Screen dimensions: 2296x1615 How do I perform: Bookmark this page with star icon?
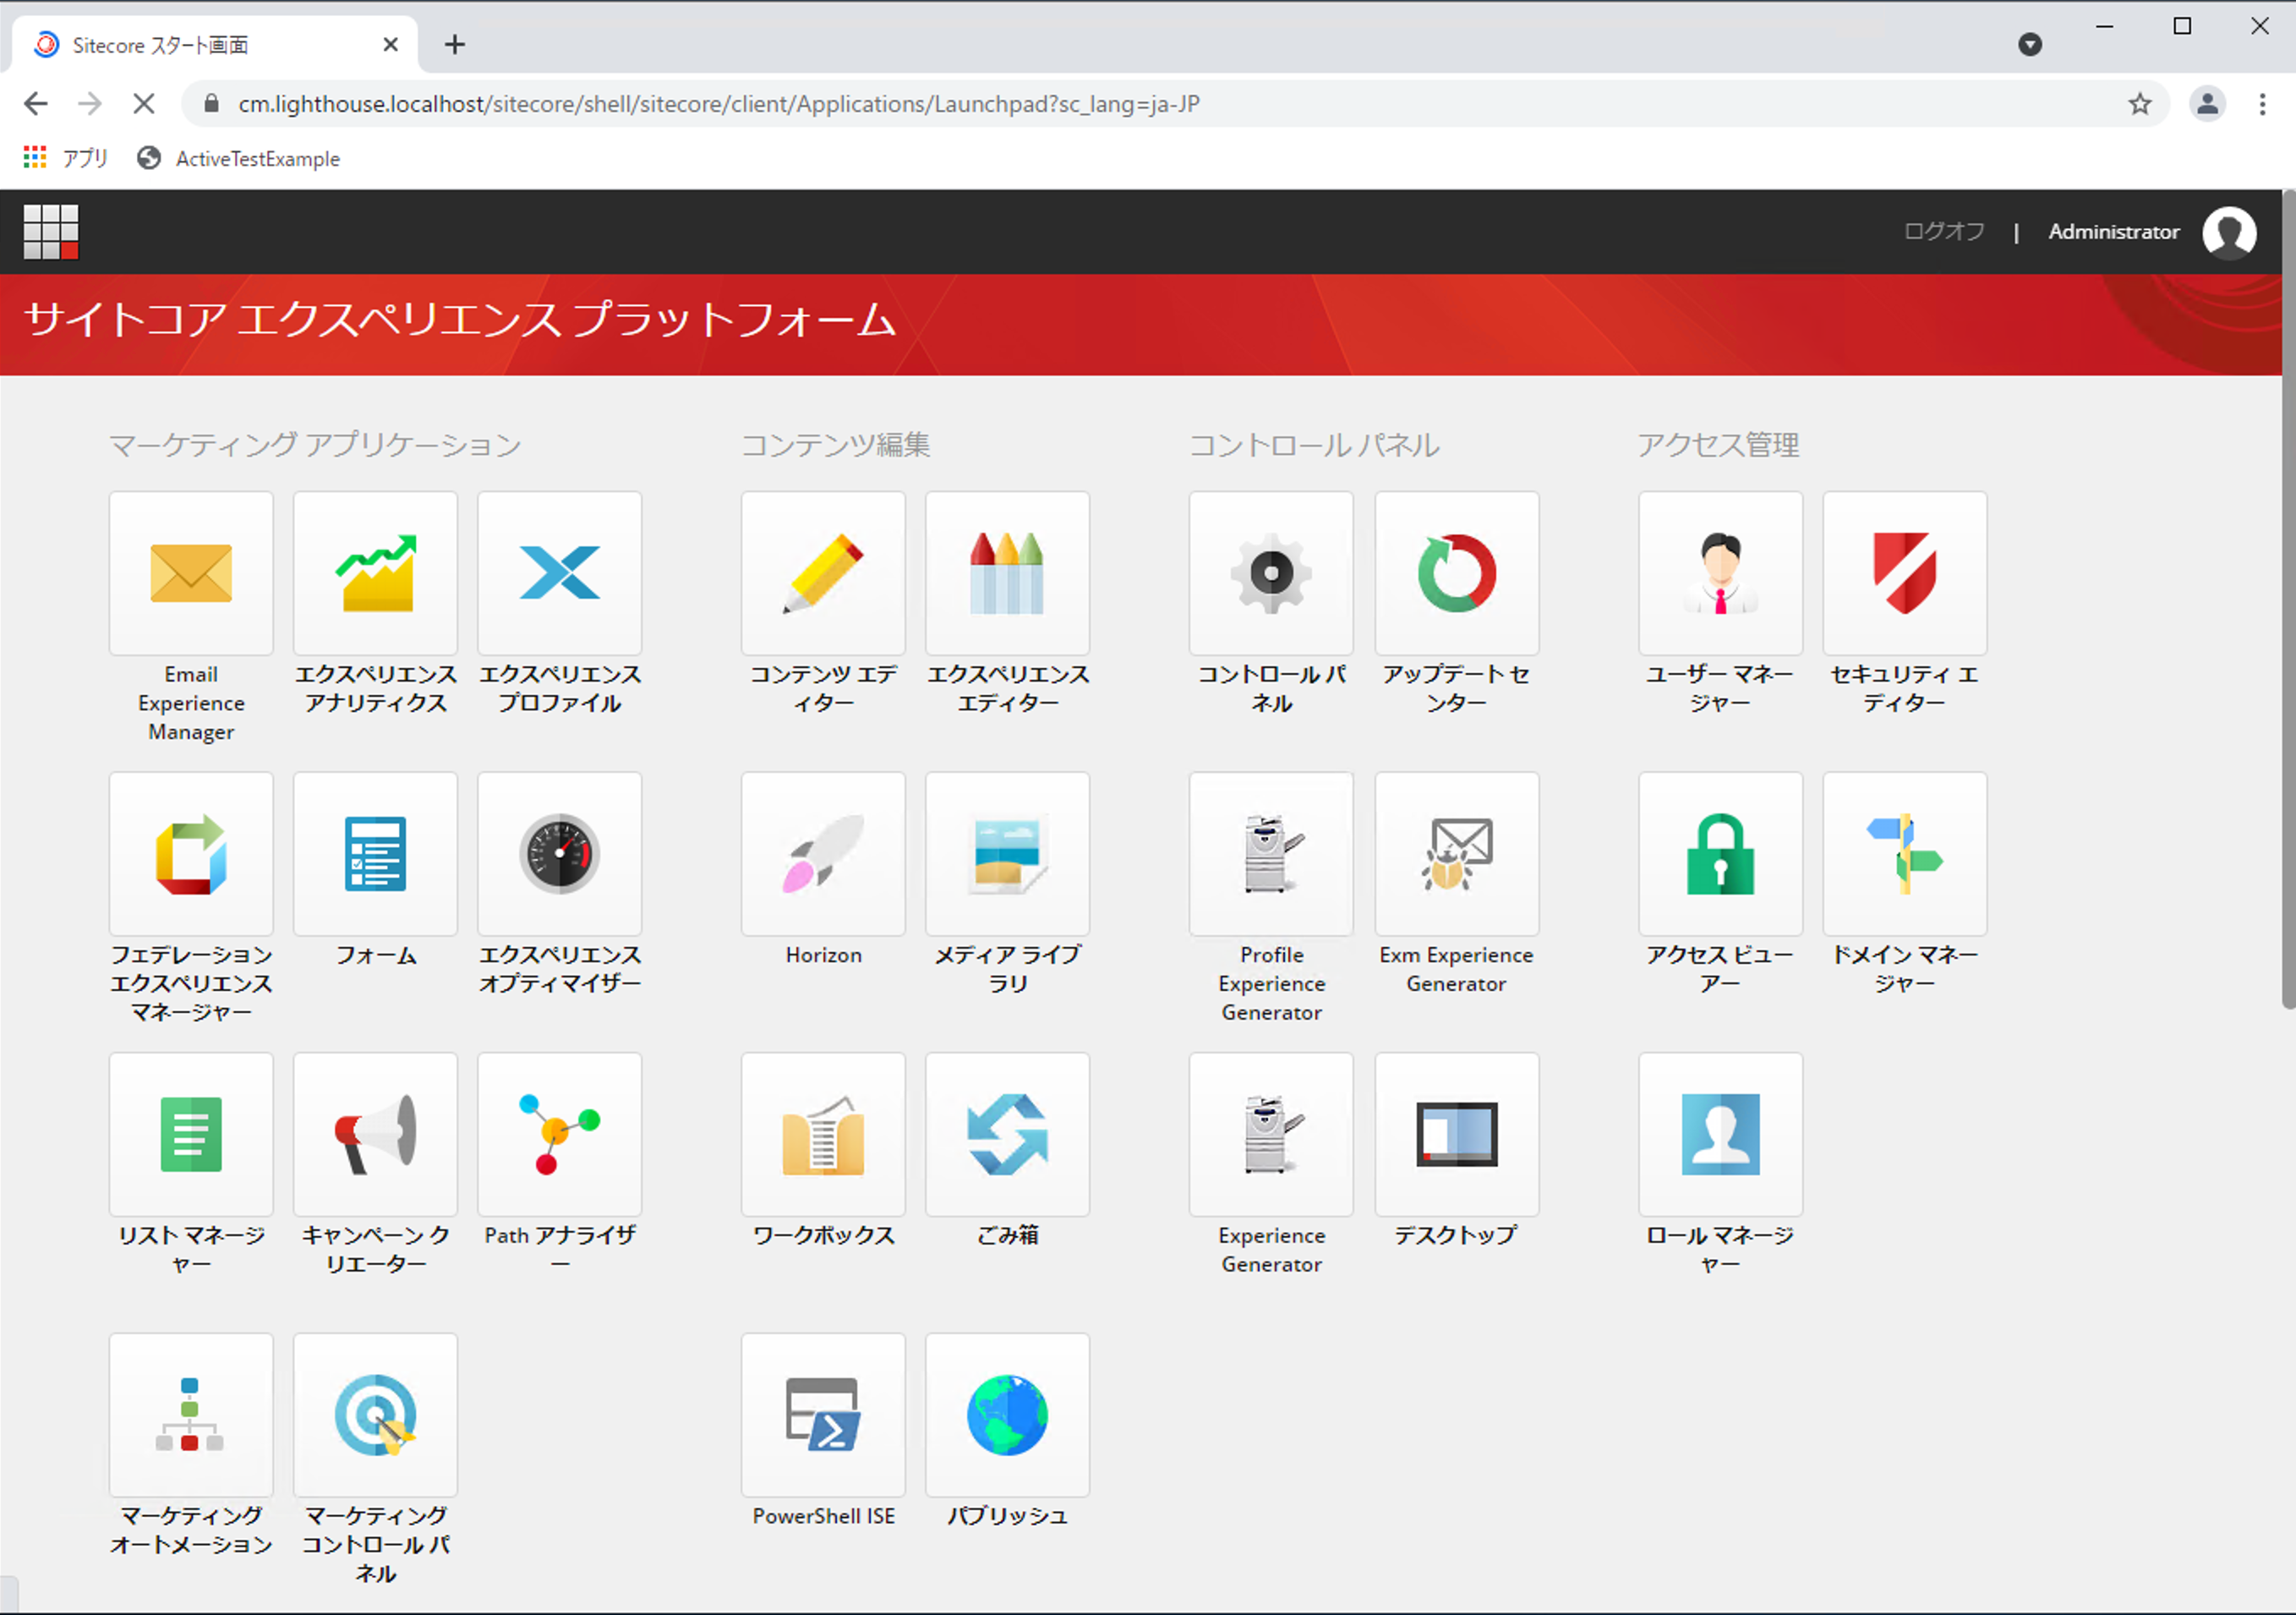tap(2139, 104)
